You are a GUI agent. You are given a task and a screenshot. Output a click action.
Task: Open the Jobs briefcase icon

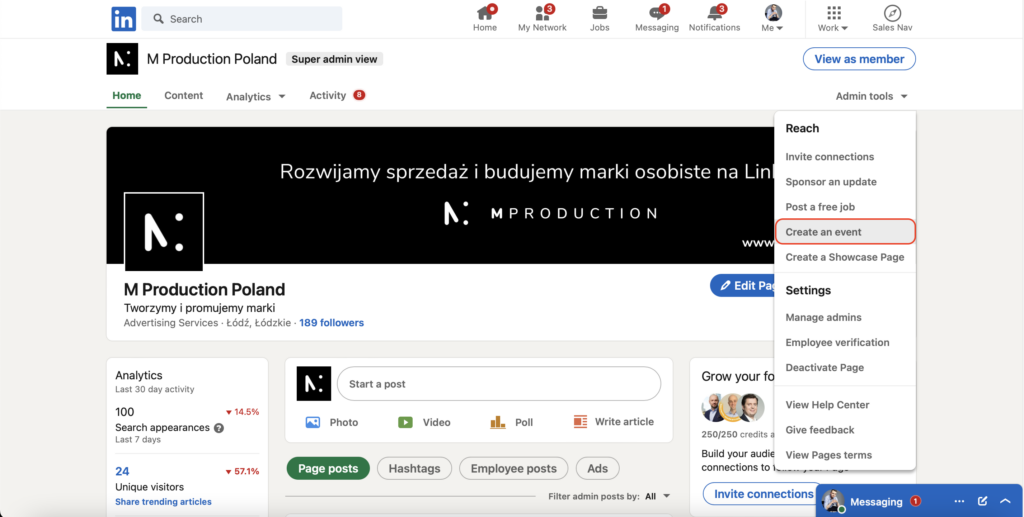click(x=599, y=13)
